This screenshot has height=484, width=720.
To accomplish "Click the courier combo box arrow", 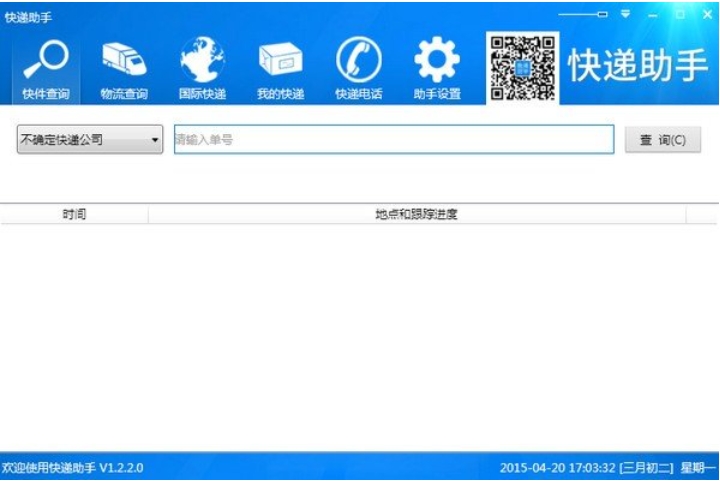I will 155,140.
